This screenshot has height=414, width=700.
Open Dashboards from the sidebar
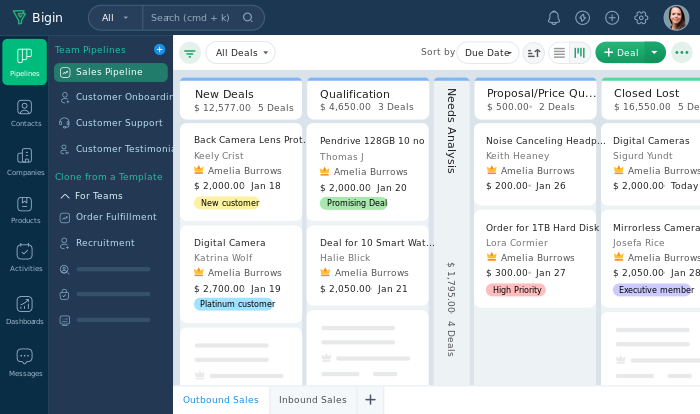[x=25, y=311]
